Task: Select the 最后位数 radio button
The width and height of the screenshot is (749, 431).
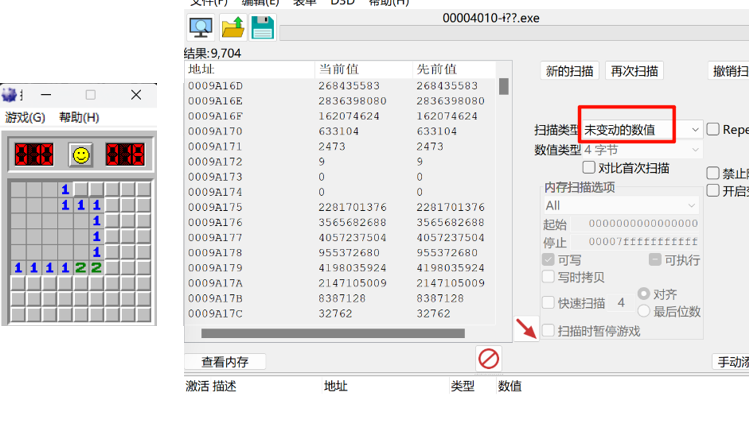Action: point(643,311)
